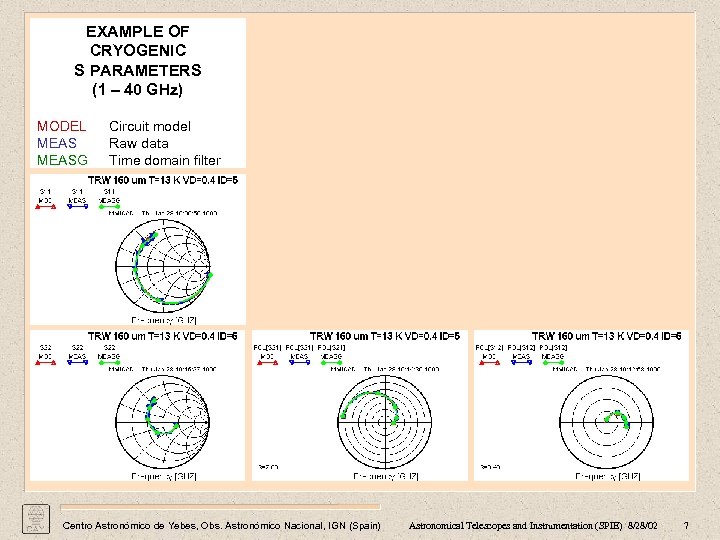Click the red MOD marker in S22 legend
Image resolution: width=720 pixels, height=540 pixels.
[45, 363]
